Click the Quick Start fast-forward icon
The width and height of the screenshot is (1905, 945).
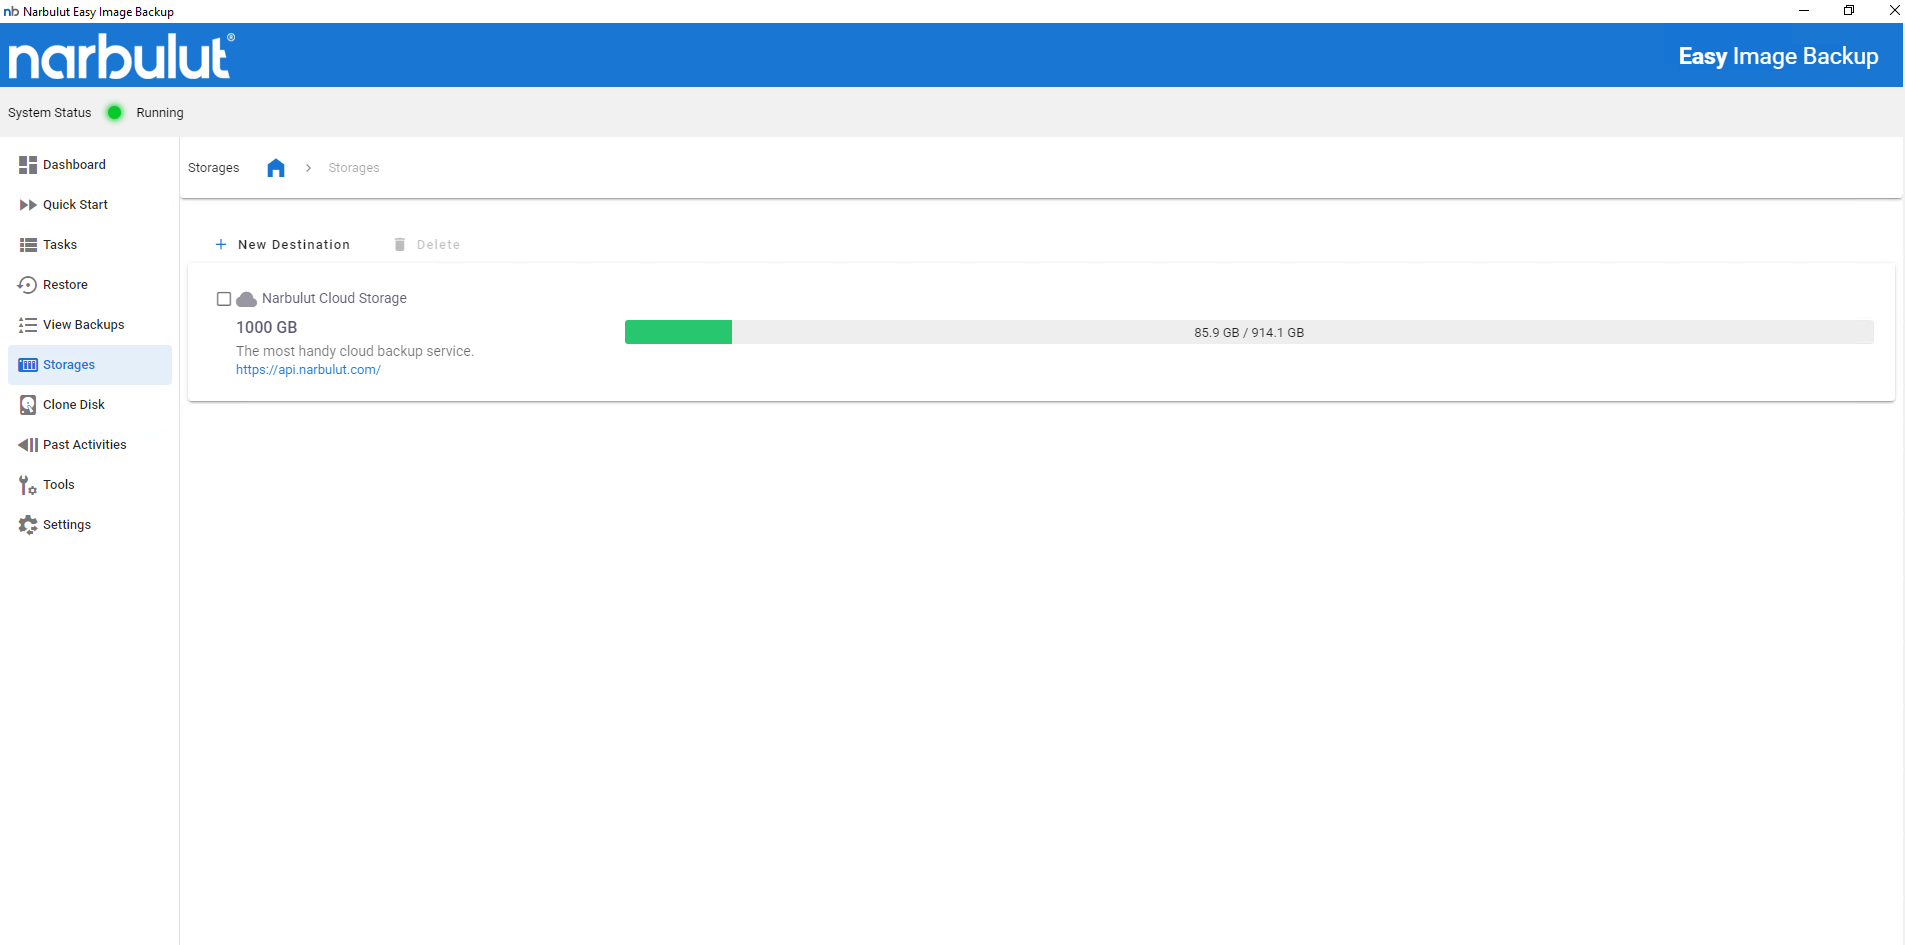(27, 205)
